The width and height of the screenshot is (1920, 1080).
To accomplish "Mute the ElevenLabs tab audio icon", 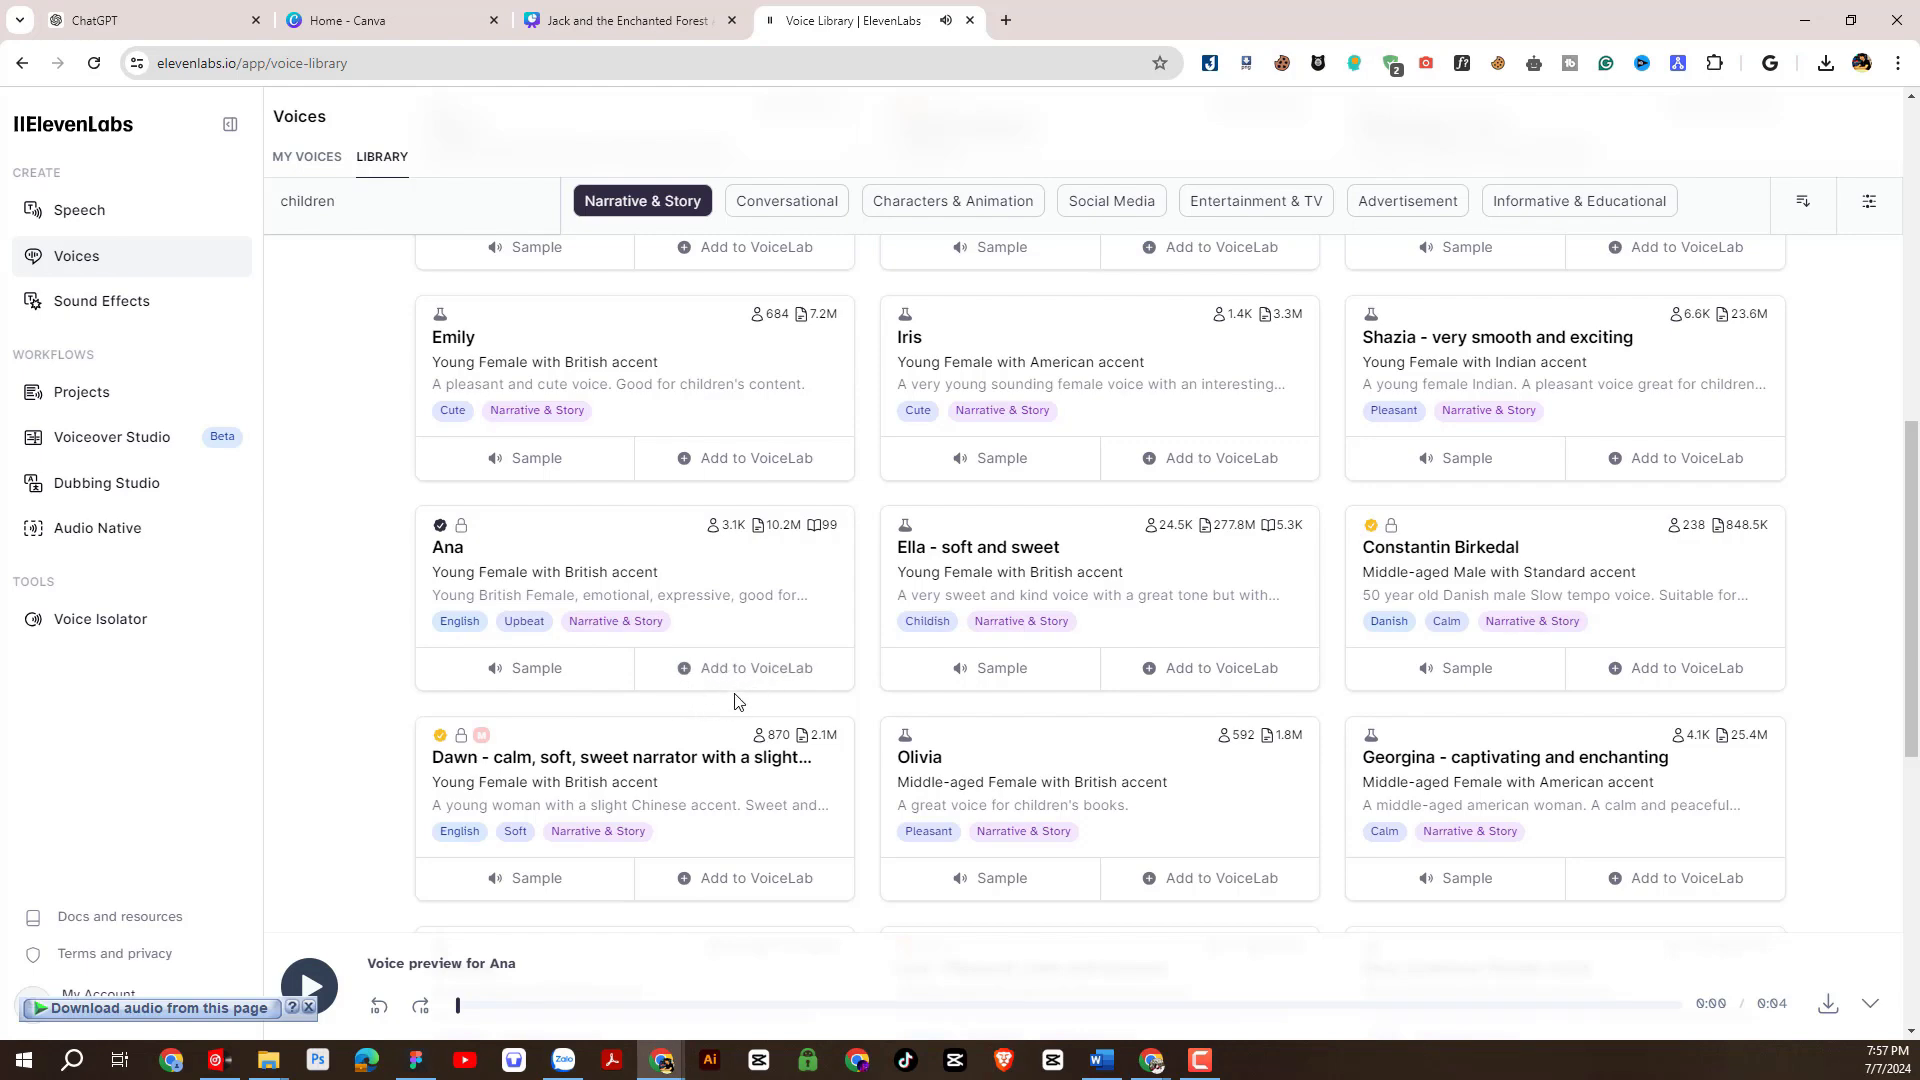I will (945, 20).
